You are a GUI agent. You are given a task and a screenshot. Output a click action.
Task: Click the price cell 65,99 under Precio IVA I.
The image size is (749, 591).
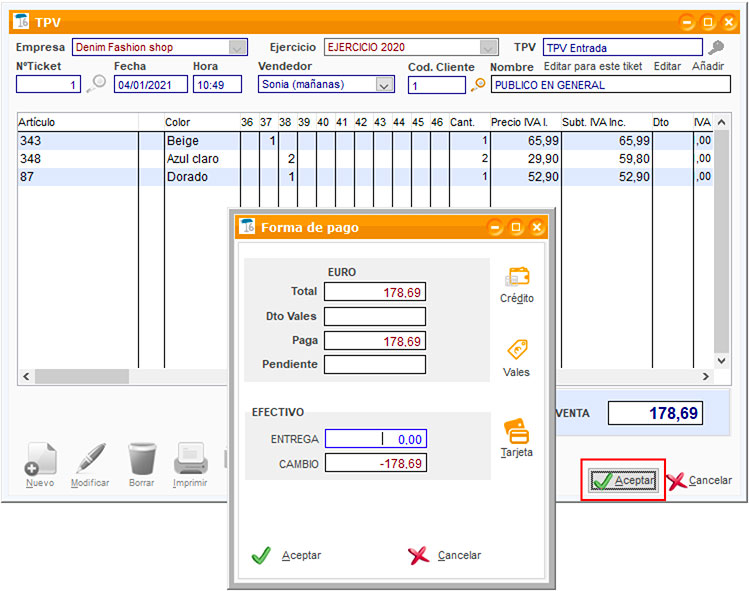tap(525, 141)
